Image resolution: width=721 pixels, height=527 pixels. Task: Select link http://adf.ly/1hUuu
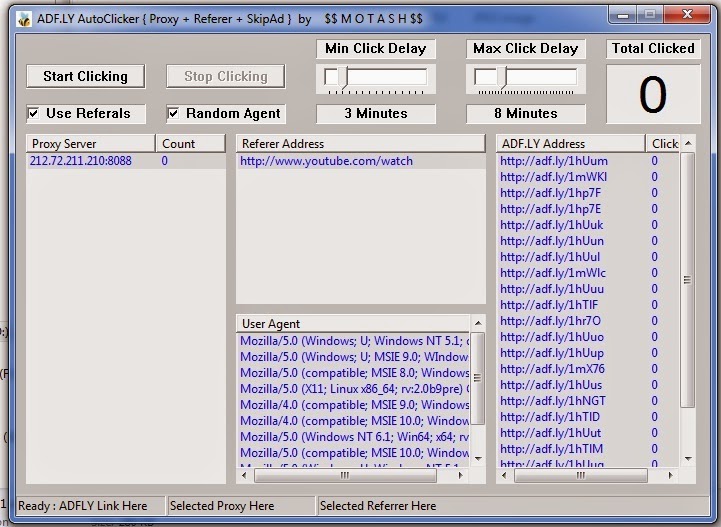[552, 289]
